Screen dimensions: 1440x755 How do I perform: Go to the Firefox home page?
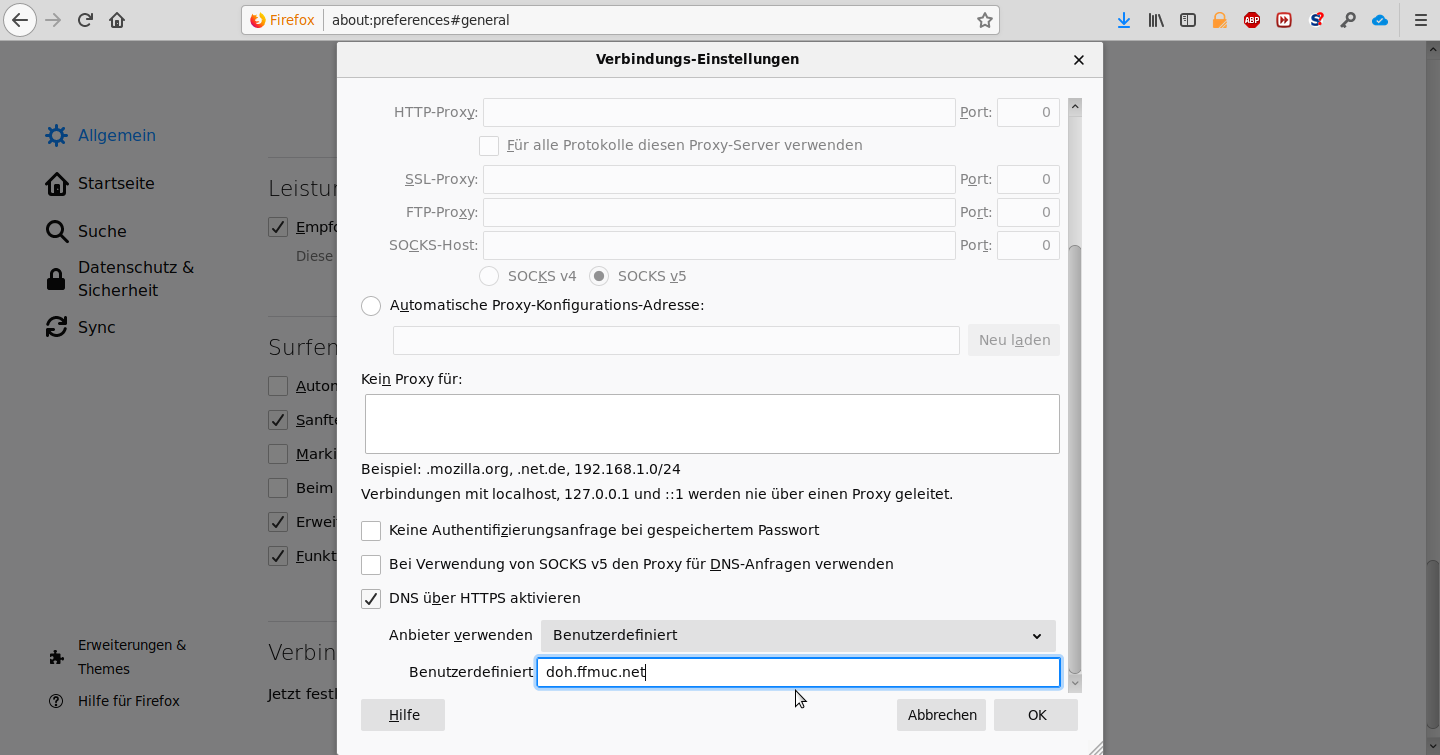click(117, 20)
